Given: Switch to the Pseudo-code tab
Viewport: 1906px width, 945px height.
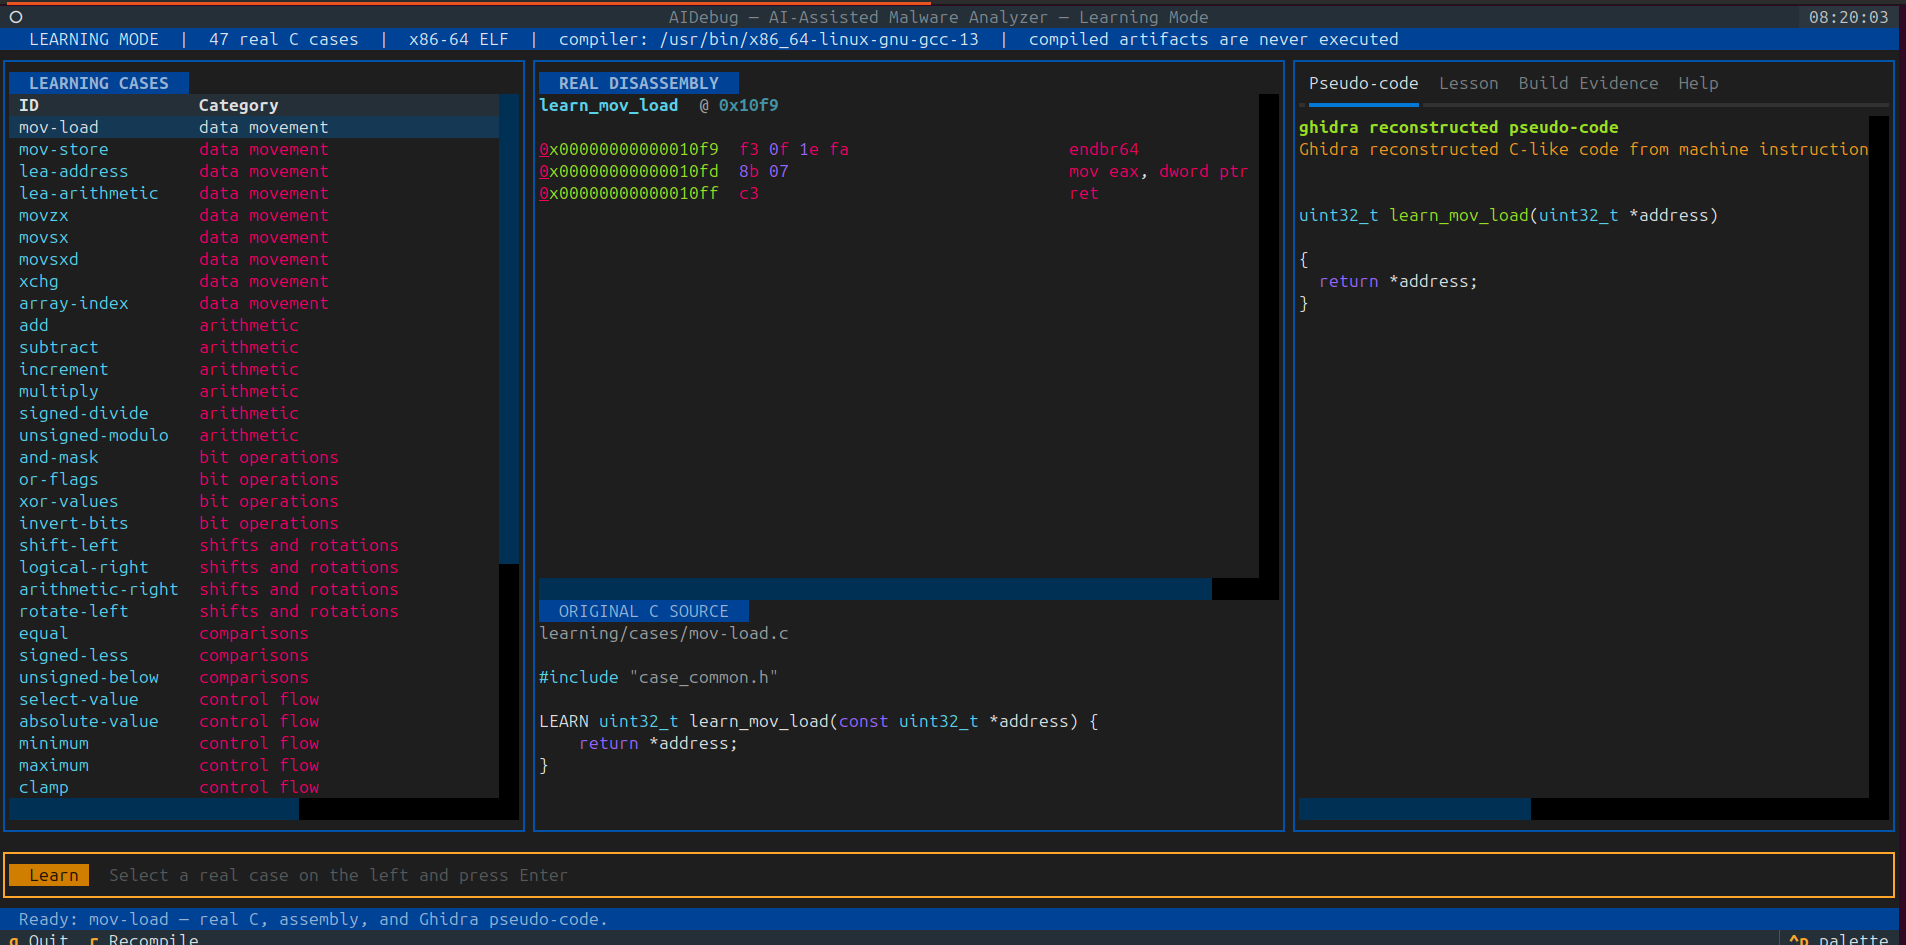Looking at the screenshot, I should [1363, 83].
